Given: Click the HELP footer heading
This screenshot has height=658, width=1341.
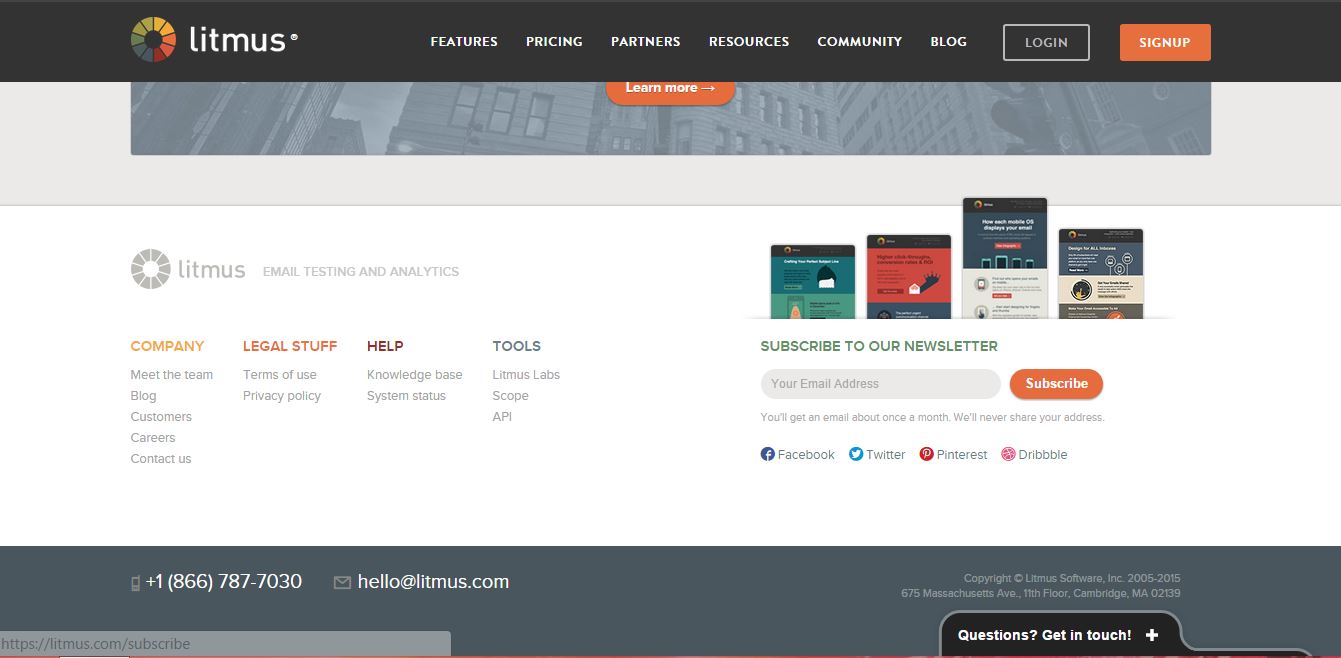Looking at the screenshot, I should click(x=385, y=346).
